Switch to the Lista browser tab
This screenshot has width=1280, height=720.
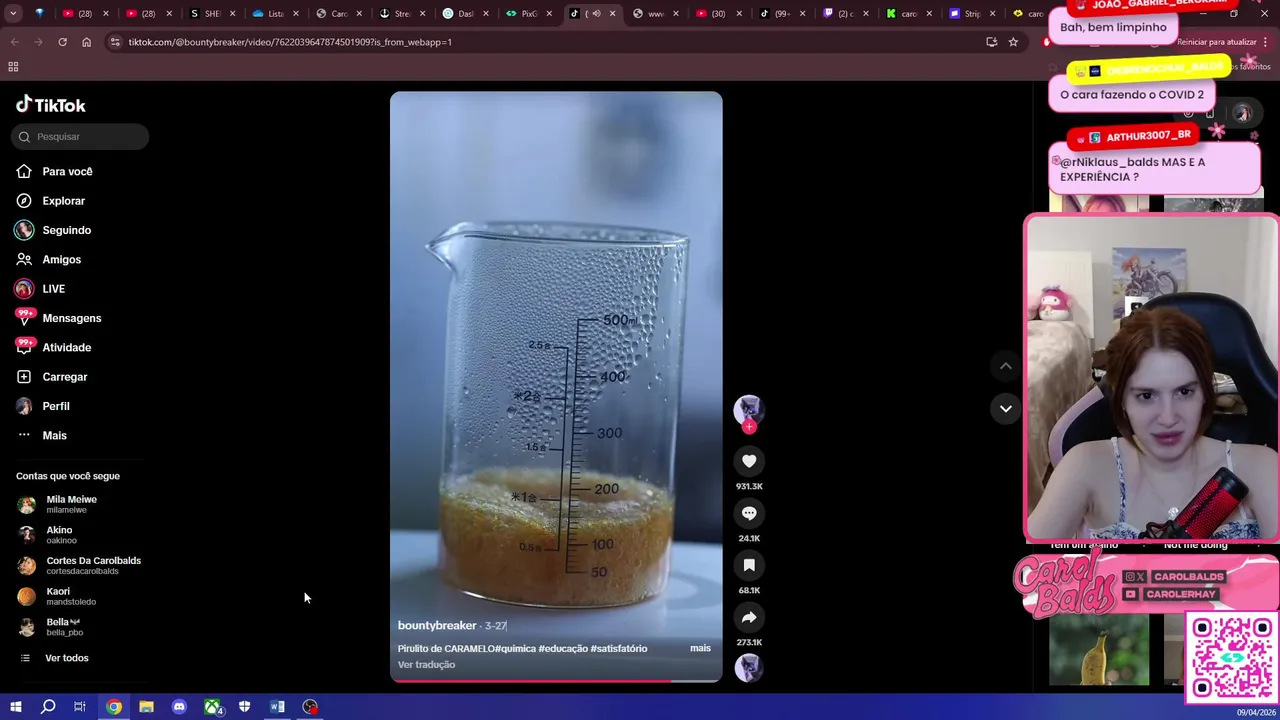click(x=276, y=14)
